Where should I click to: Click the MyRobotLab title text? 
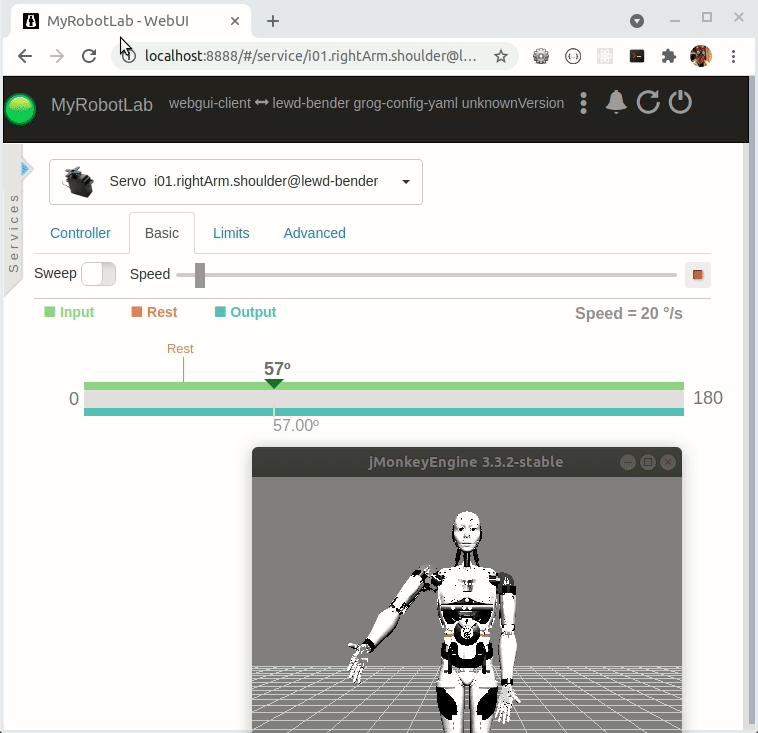[x=102, y=104]
